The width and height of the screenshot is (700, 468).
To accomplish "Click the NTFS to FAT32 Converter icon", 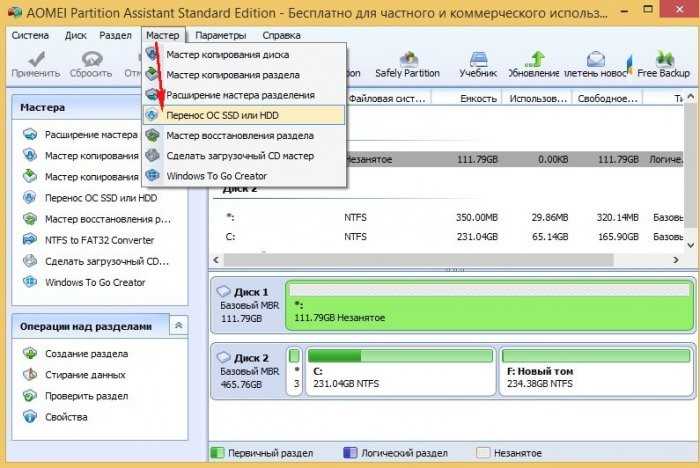I will coord(30,239).
